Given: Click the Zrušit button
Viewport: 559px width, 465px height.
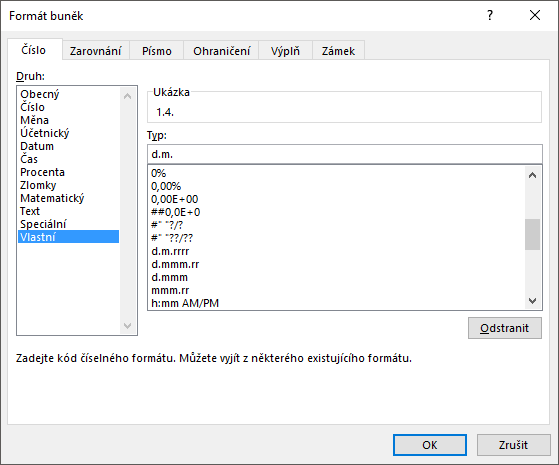Looking at the screenshot, I should tap(513, 445).
